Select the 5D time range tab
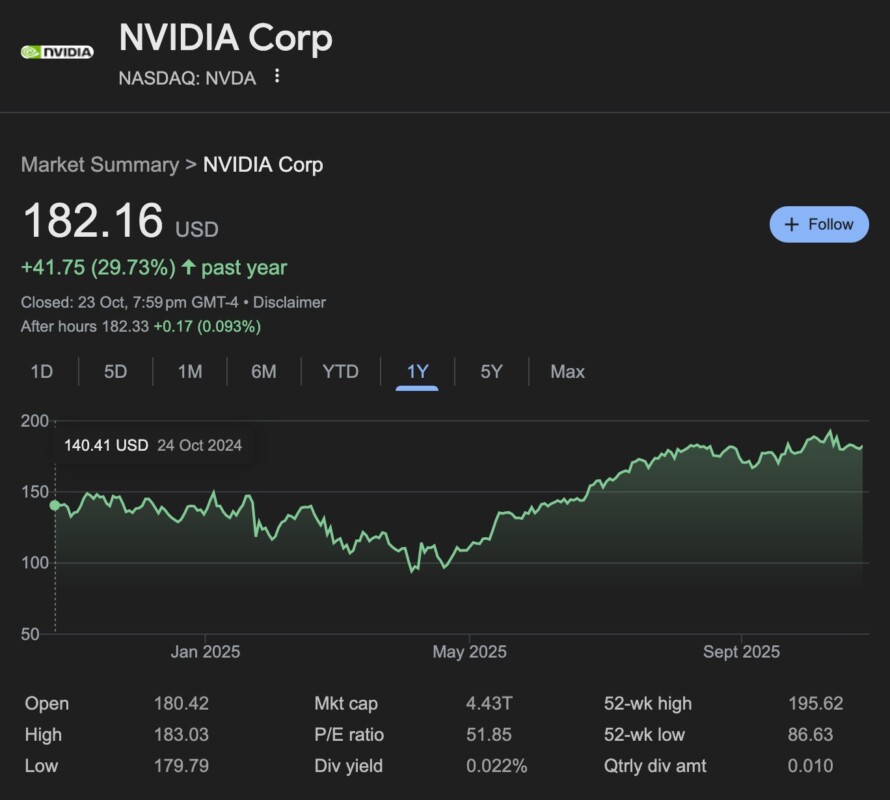This screenshot has height=800, width=890. (116, 371)
